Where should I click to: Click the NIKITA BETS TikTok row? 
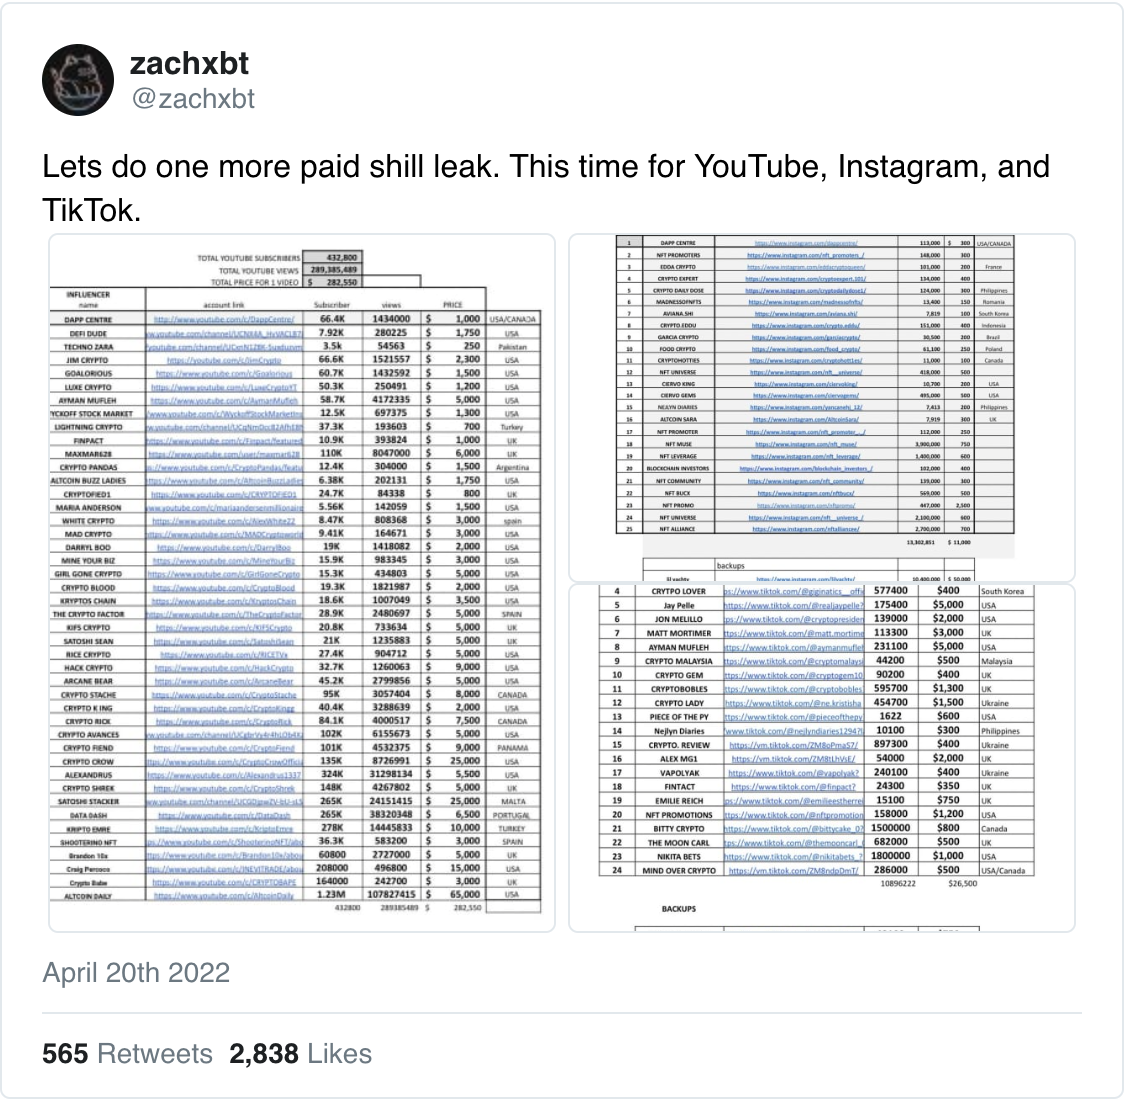tap(816, 856)
